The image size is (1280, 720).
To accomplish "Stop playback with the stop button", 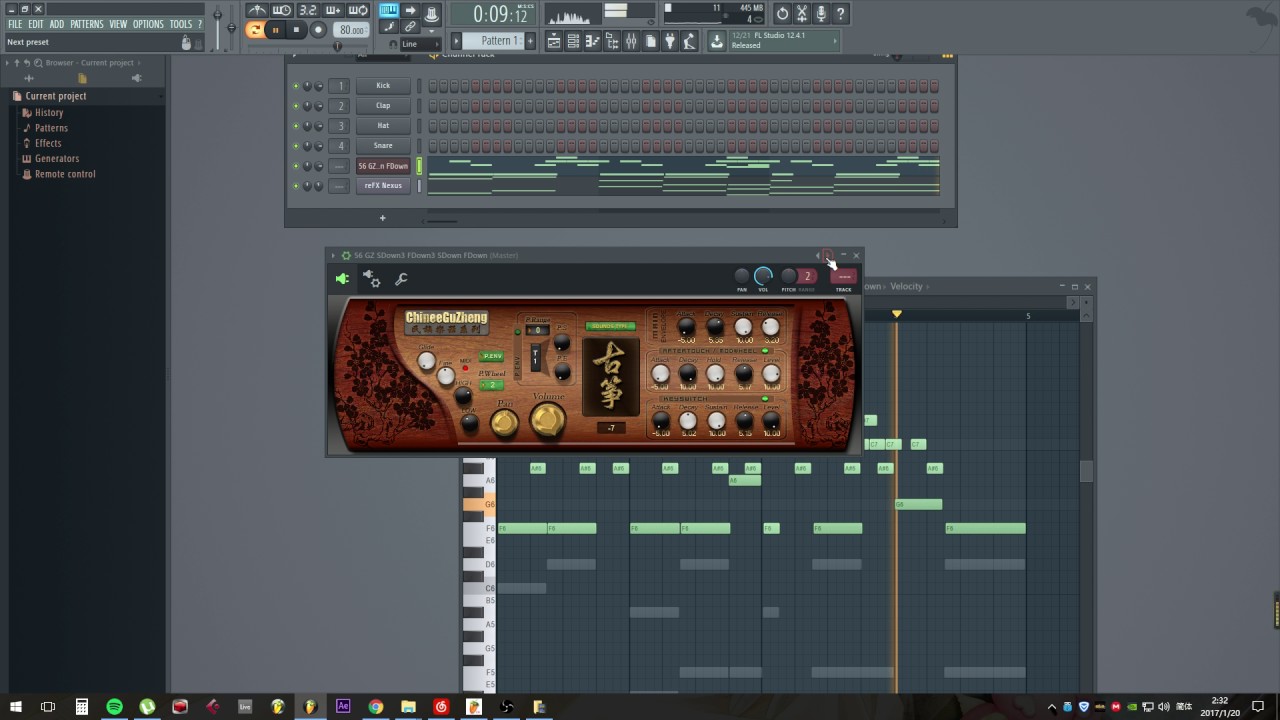I will click(x=296, y=30).
